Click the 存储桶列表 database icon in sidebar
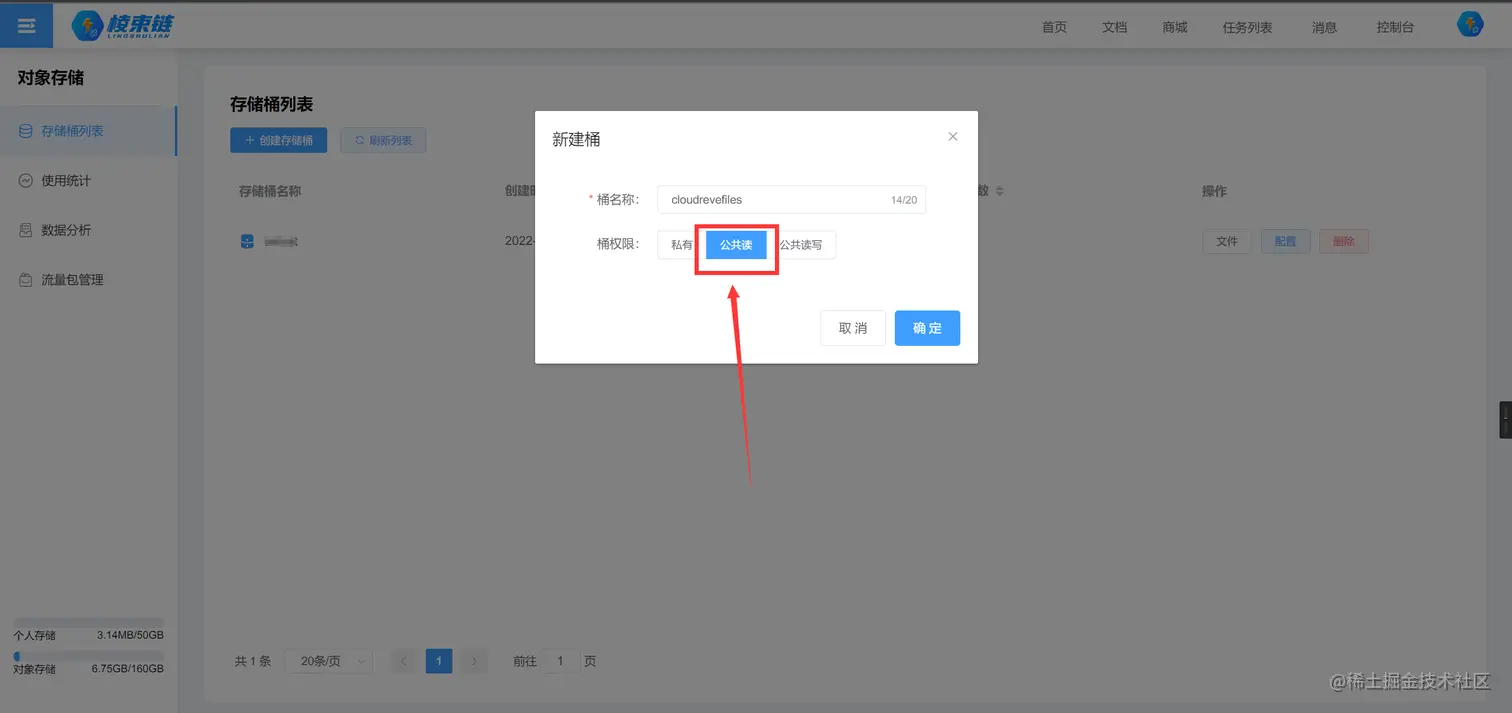The image size is (1512, 713). [25, 131]
